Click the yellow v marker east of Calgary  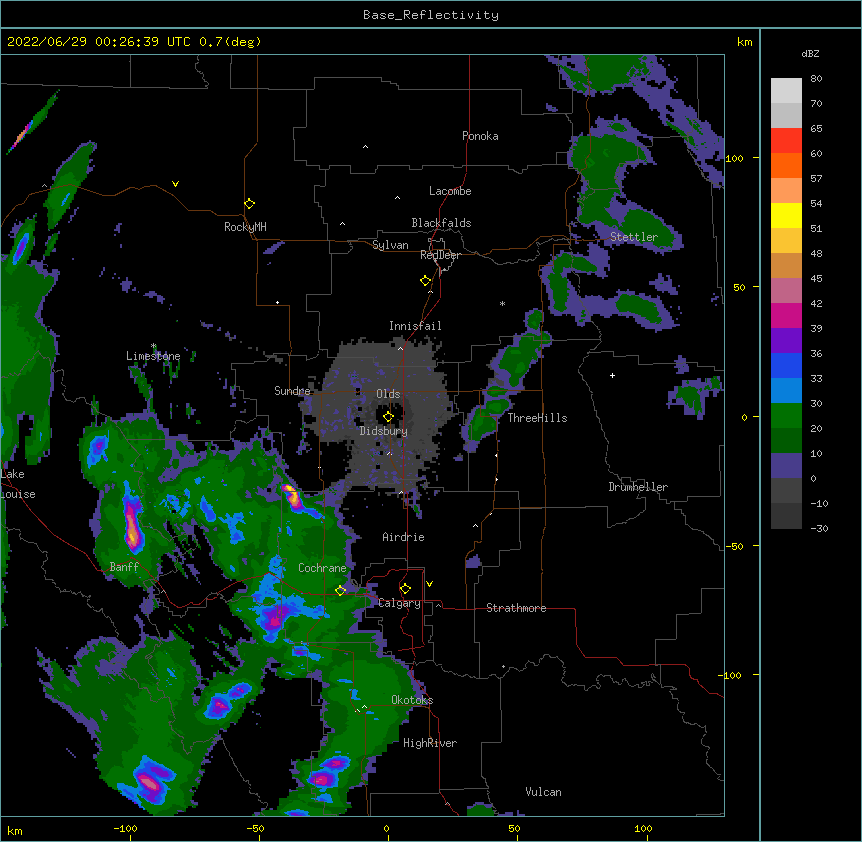pyautogui.click(x=429, y=584)
